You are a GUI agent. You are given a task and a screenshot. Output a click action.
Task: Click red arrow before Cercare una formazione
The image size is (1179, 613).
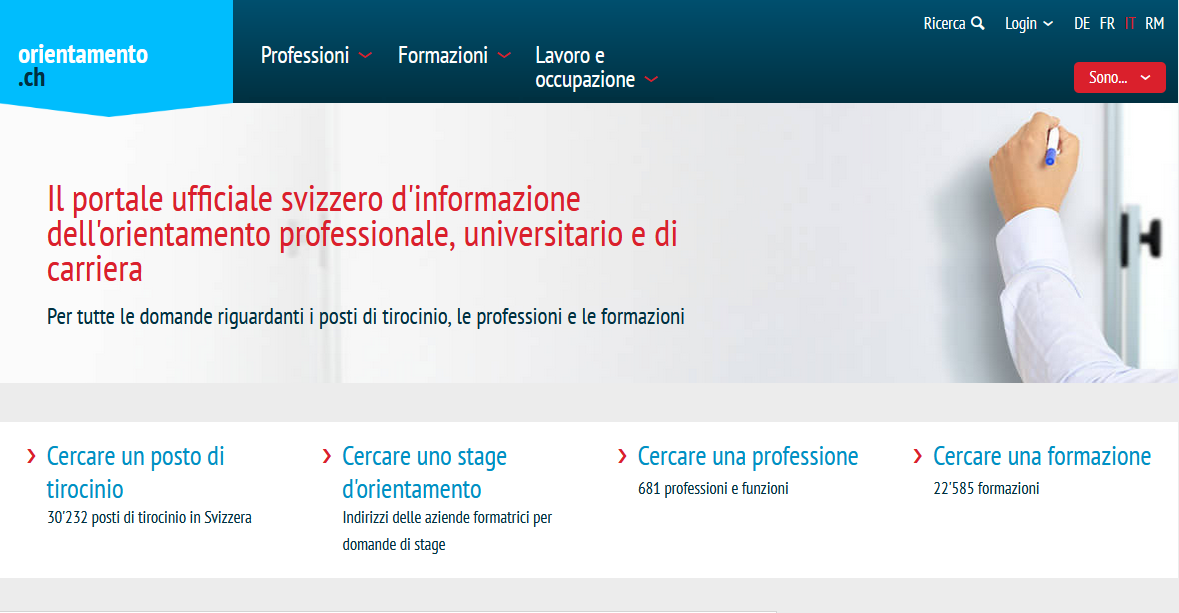pyautogui.click(x=918, y=457)
